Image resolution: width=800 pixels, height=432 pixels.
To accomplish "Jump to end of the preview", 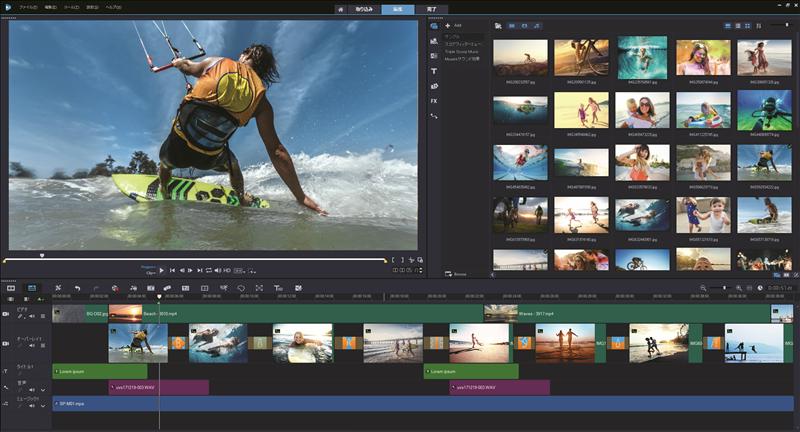I will coord(199,270).
